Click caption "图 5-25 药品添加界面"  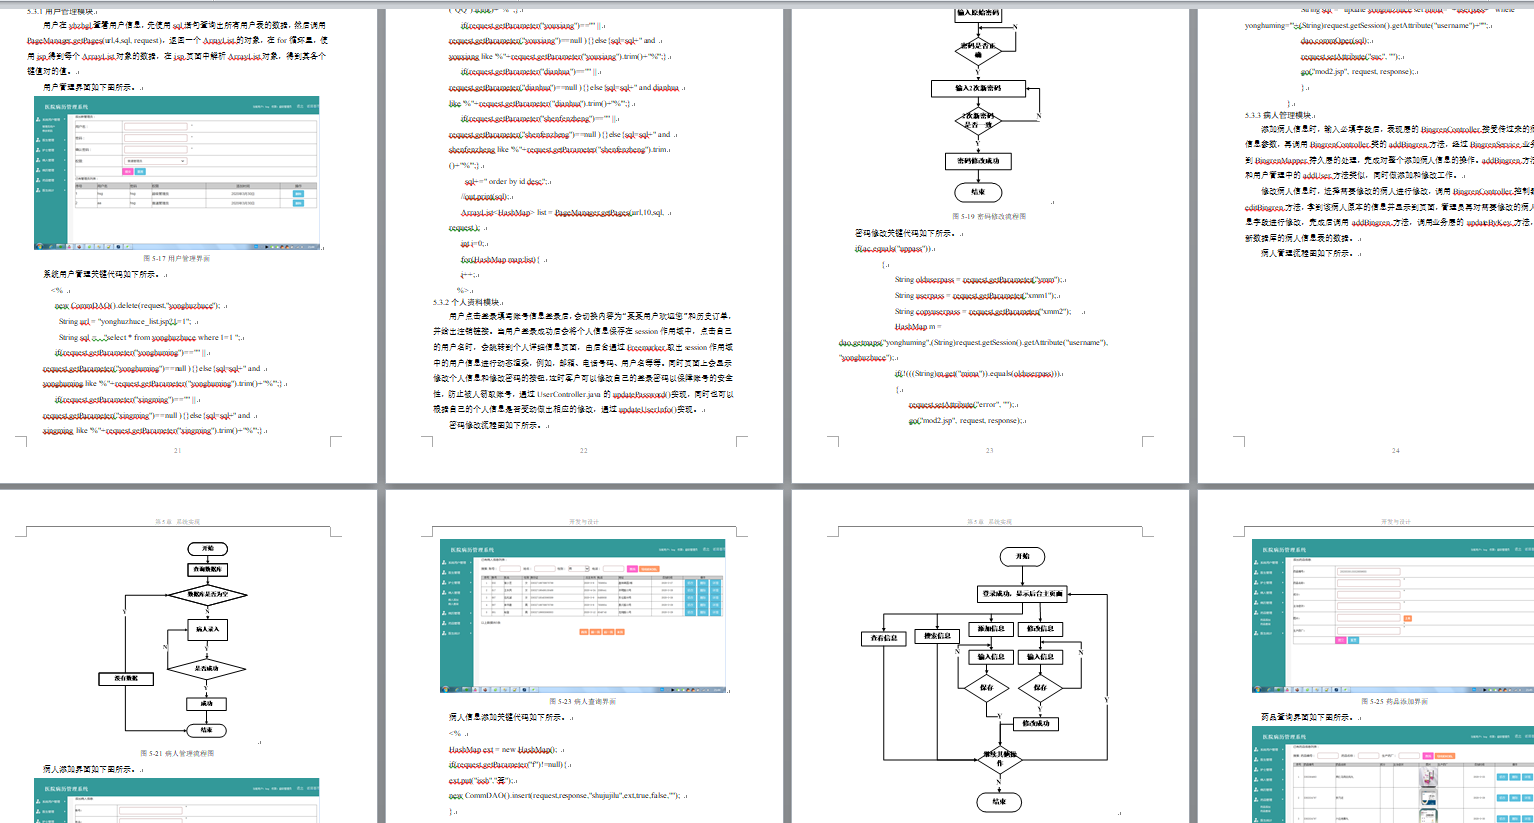tap(1395, 701)
